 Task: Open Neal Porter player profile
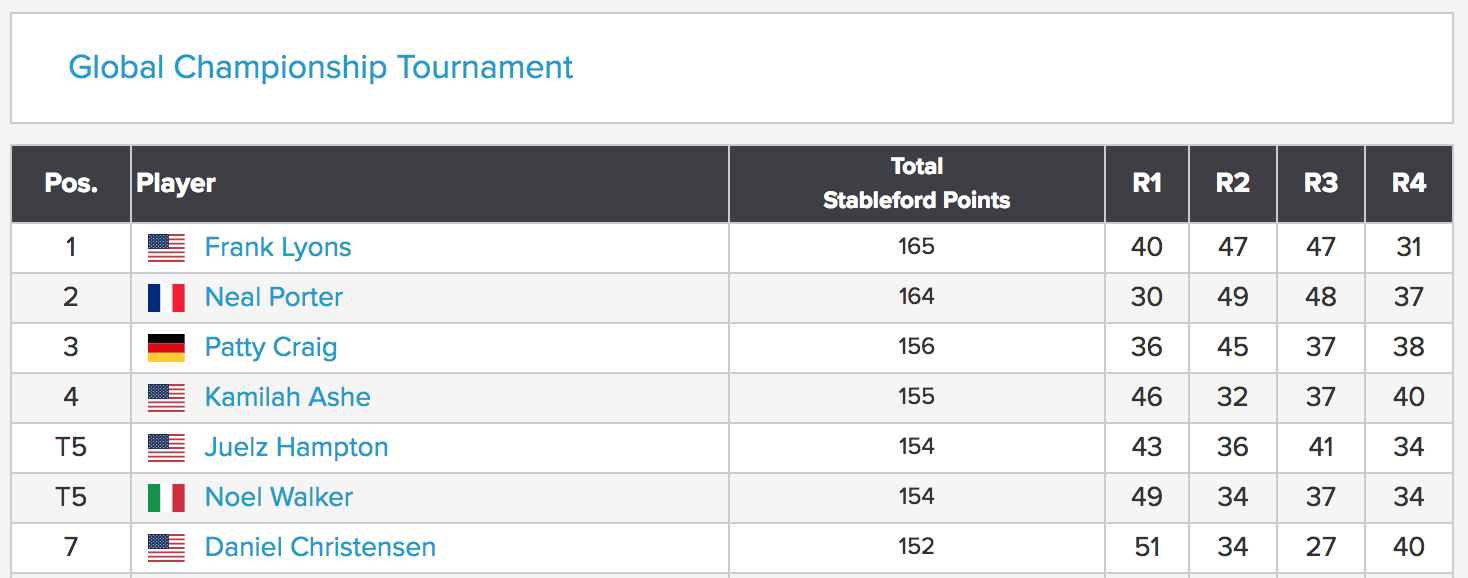coord(274,297)
